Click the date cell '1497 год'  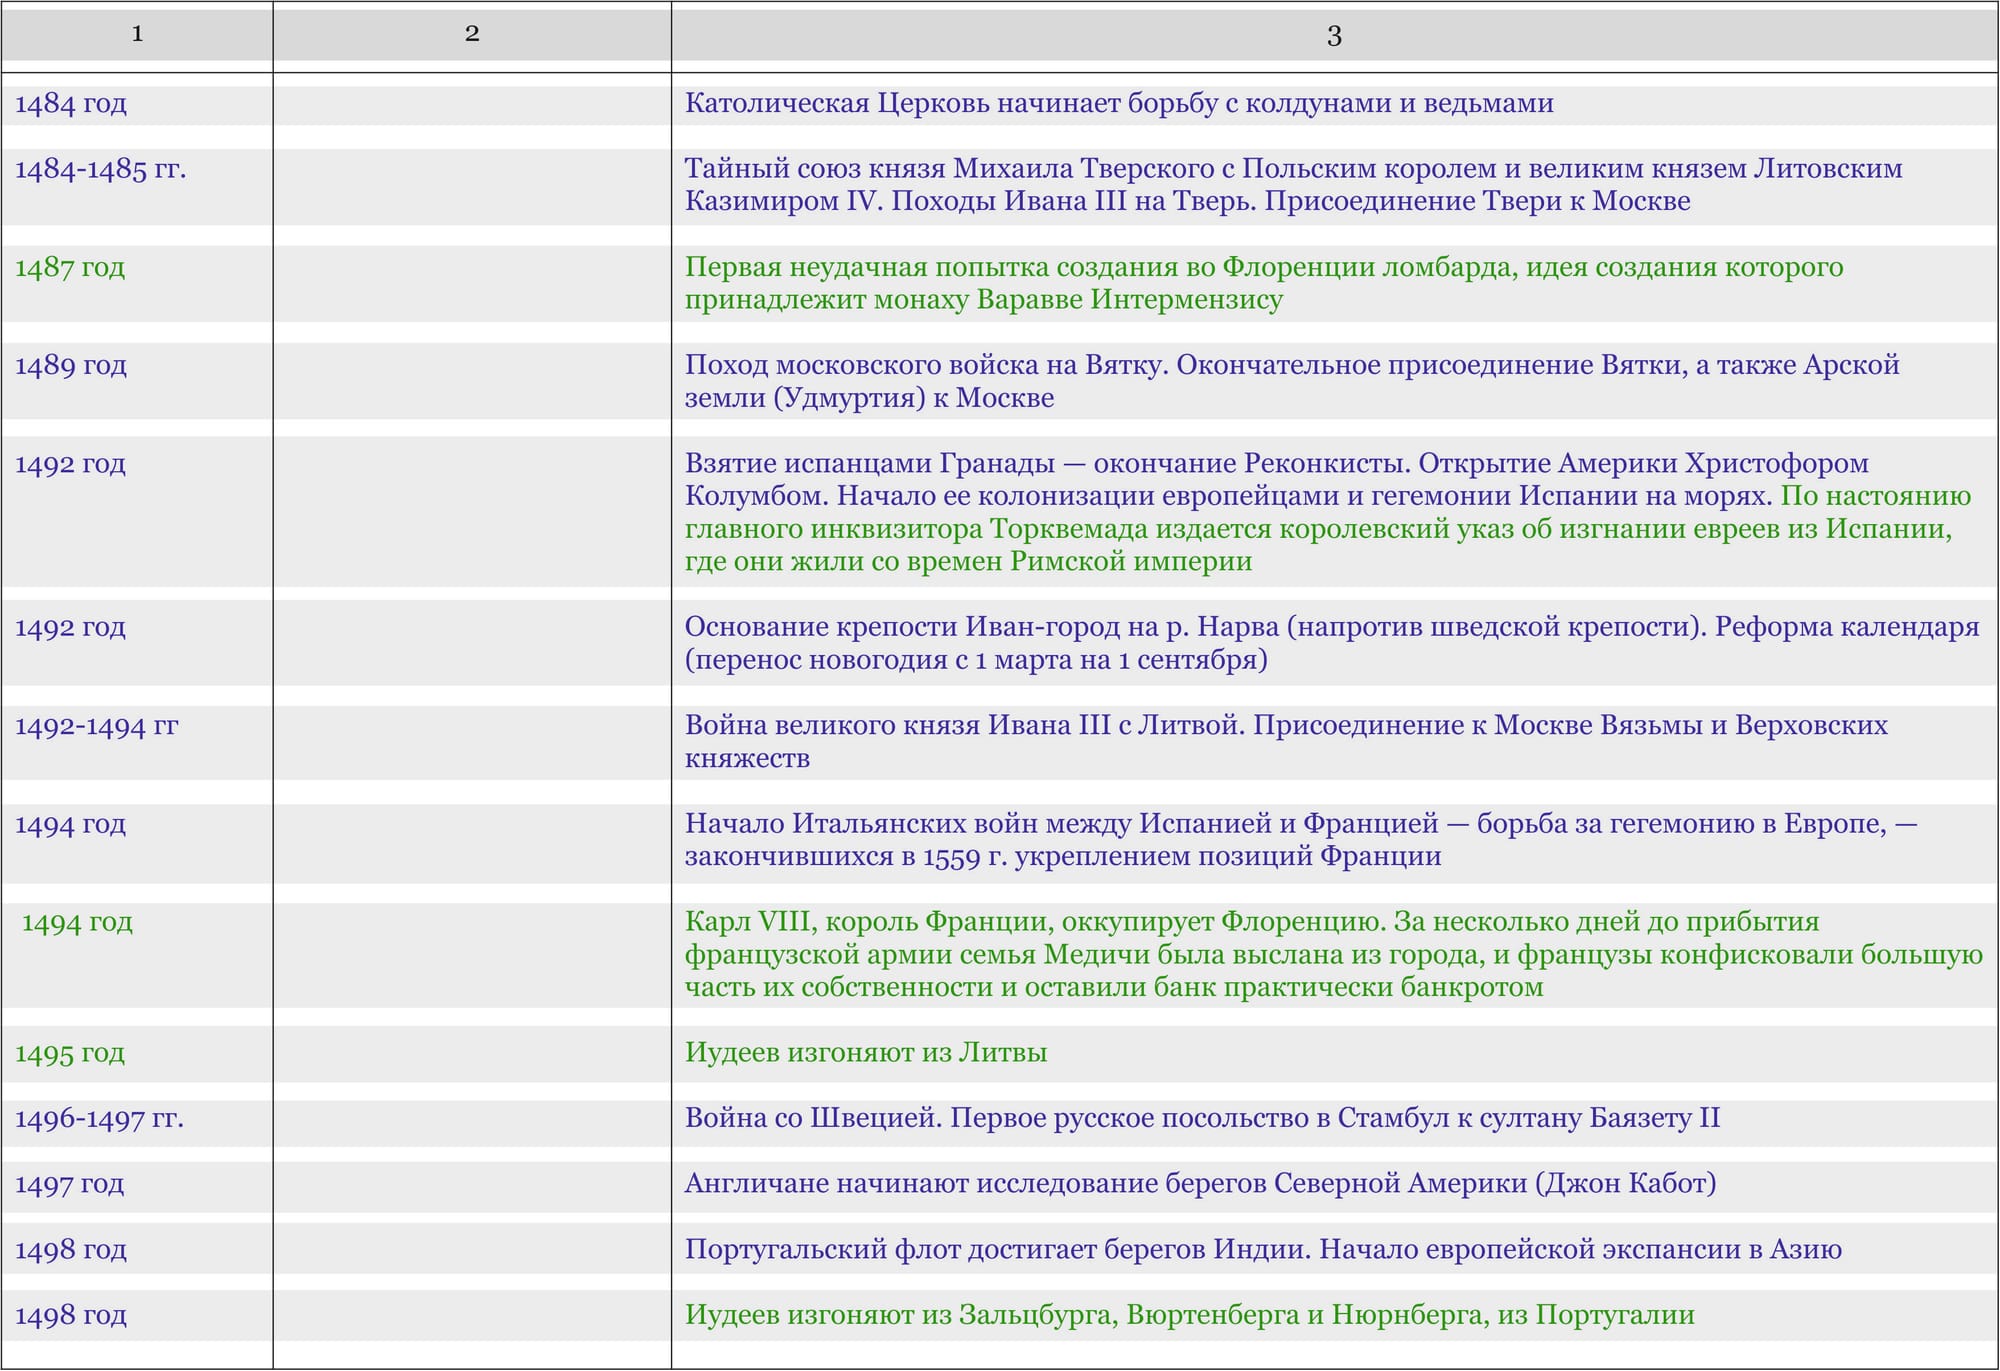(70, 1184)
